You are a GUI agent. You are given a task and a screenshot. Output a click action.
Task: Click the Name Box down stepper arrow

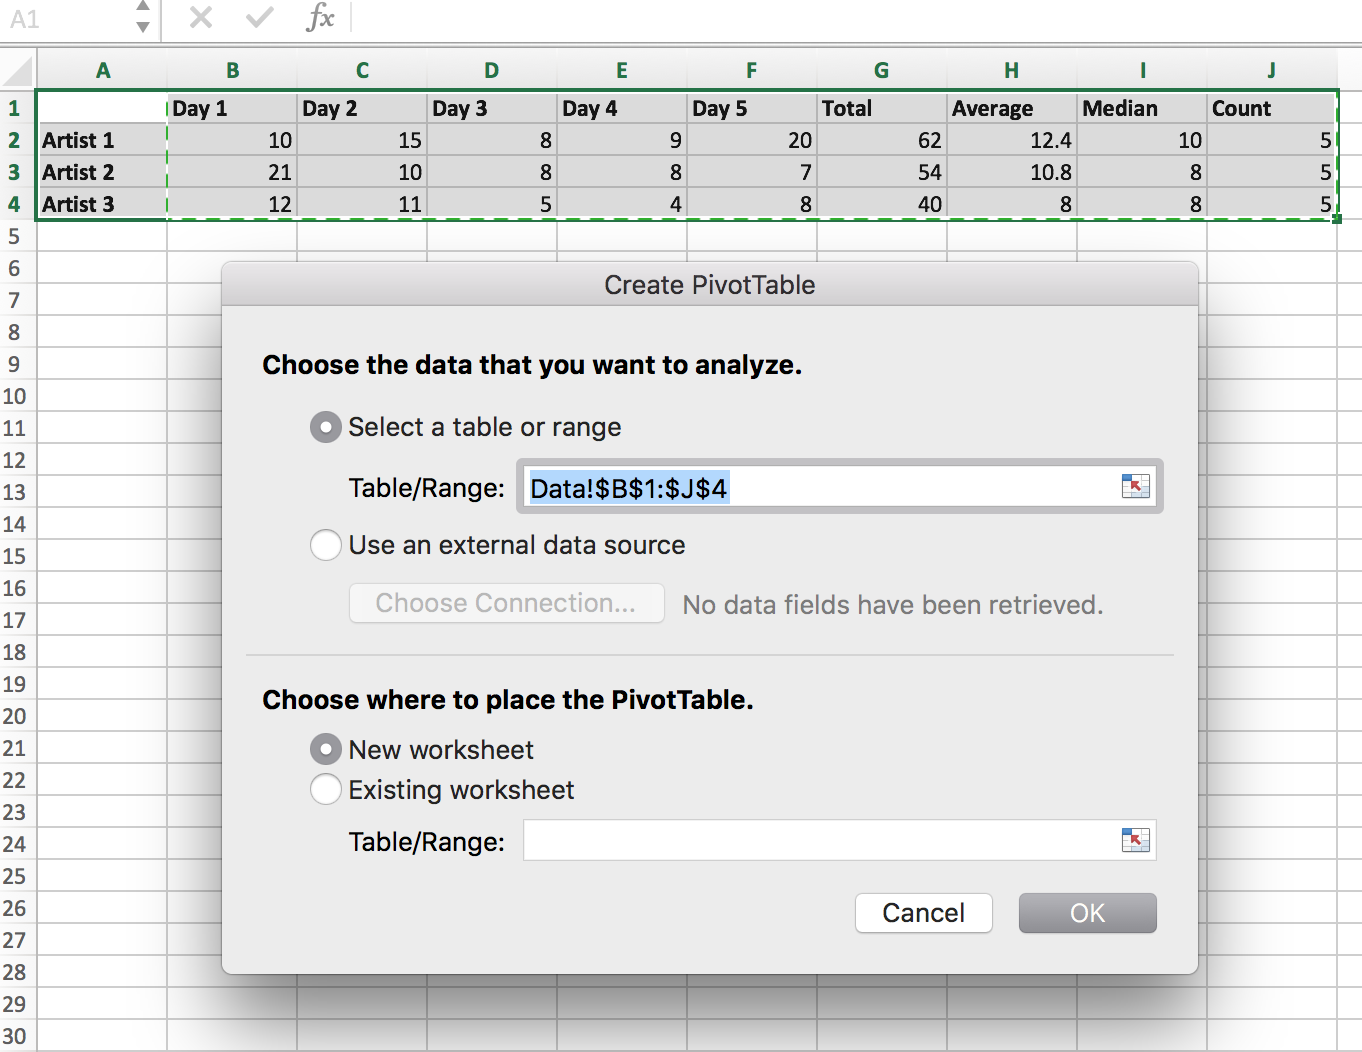(x=142, y=26)
